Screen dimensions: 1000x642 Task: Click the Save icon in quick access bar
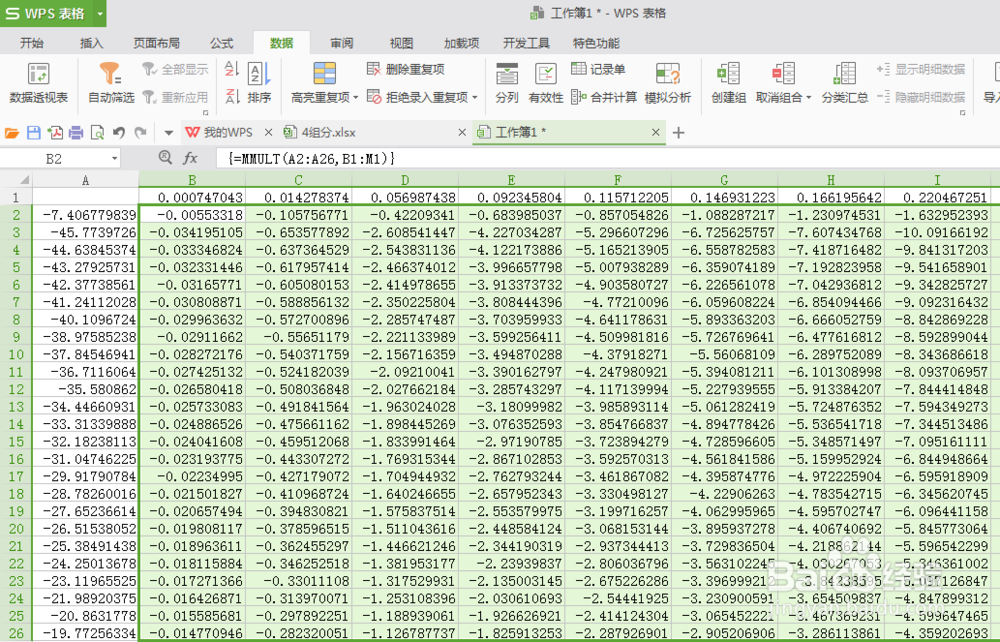coord(35,132)
